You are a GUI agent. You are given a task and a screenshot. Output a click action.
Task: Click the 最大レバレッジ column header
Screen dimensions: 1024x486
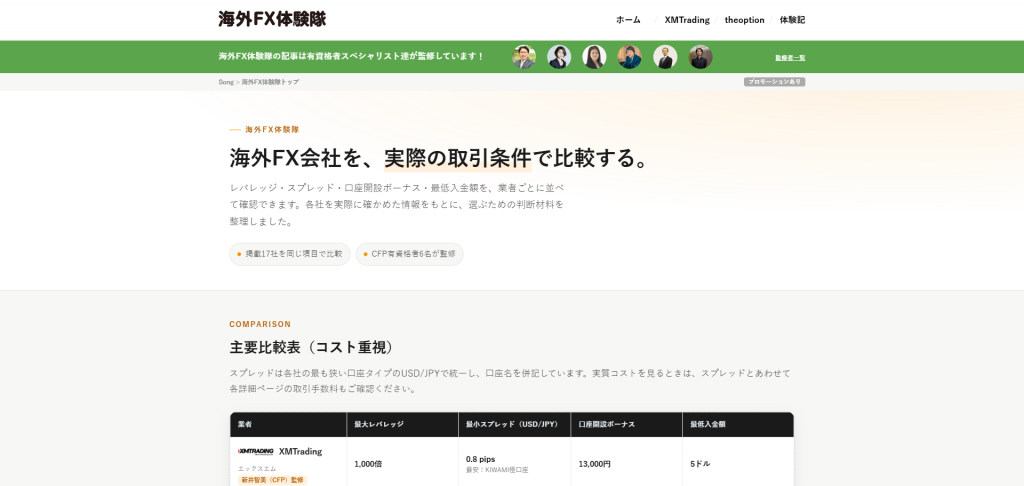(402, 424)
